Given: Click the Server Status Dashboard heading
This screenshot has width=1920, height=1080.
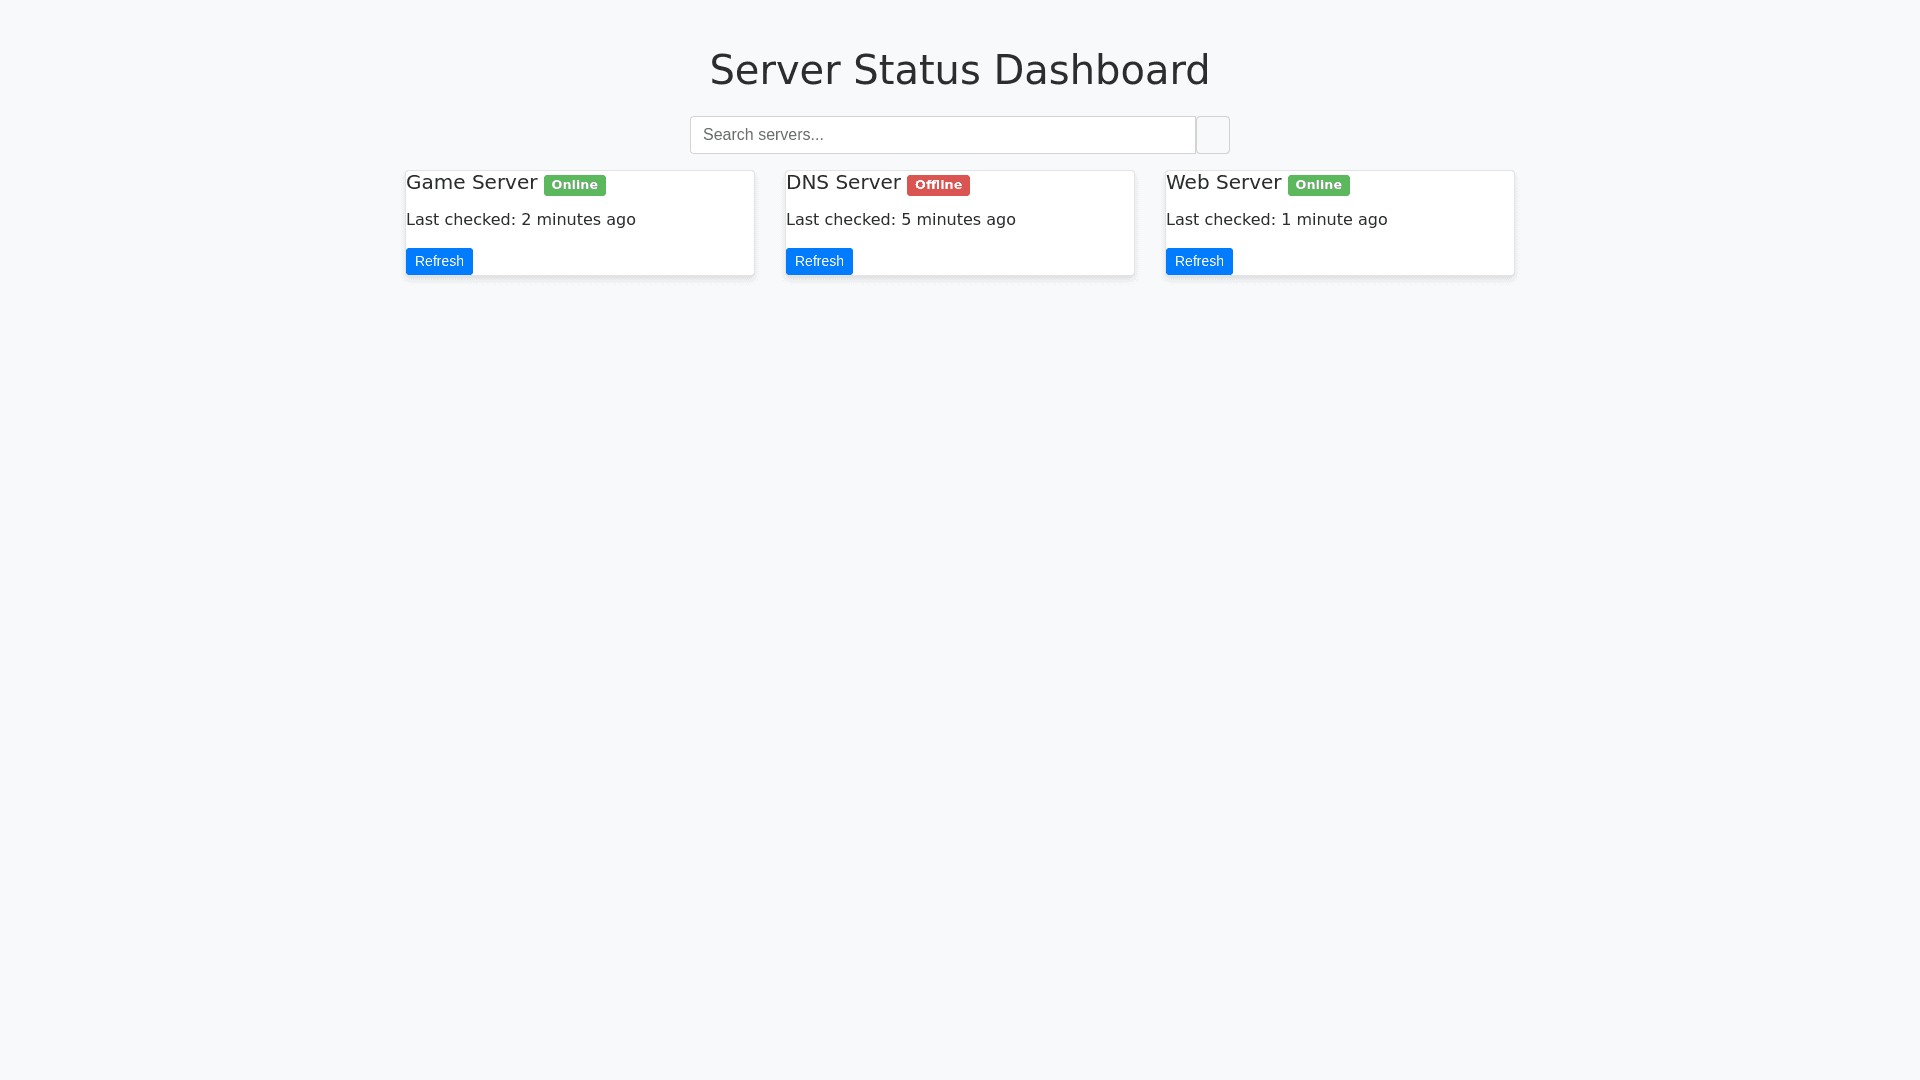Looking at the screenshot, I should tap(959, 70).
